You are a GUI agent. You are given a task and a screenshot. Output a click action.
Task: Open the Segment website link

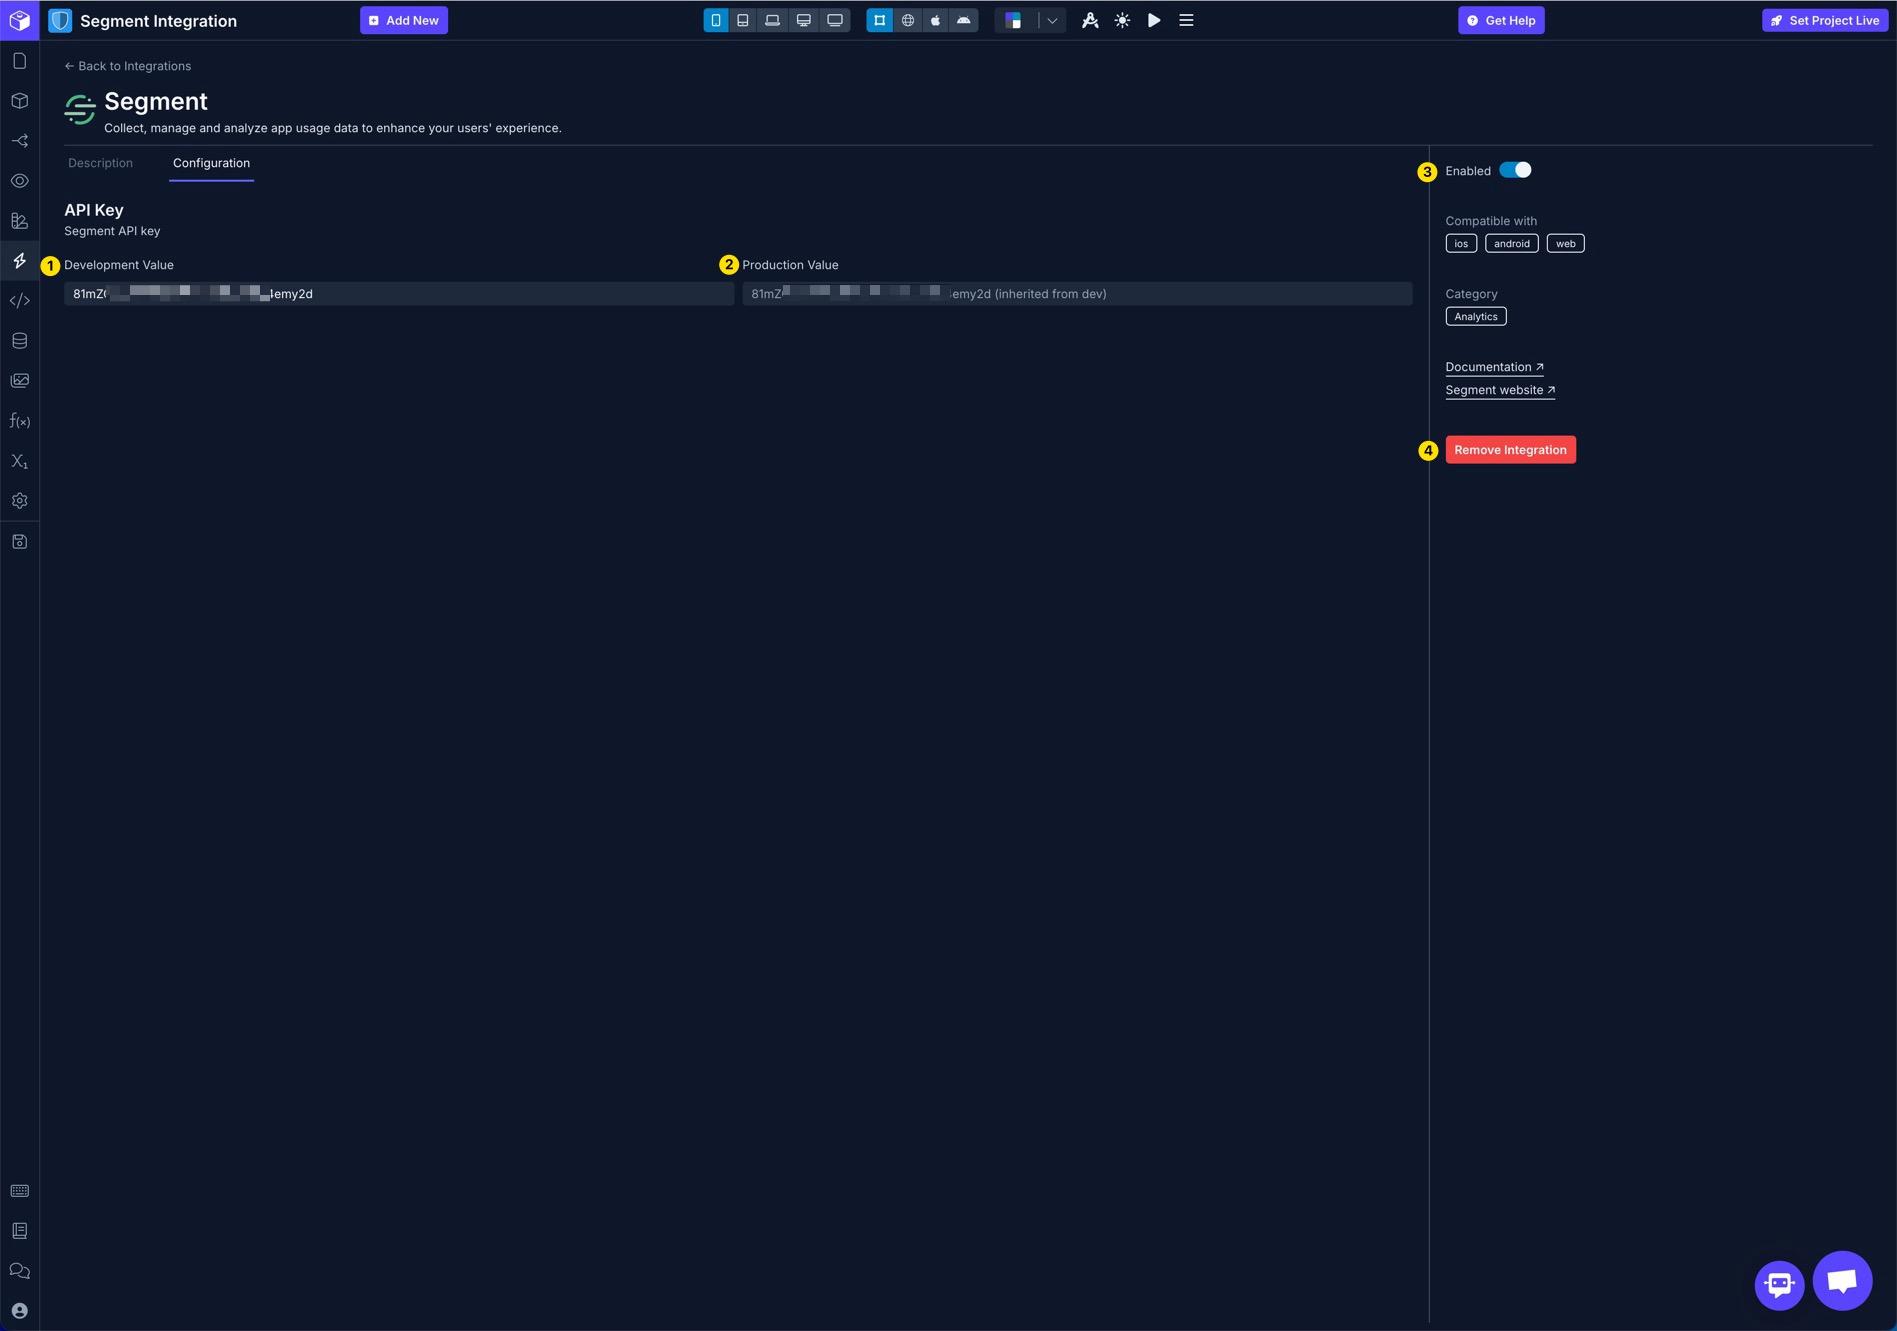pos(1500,390)
